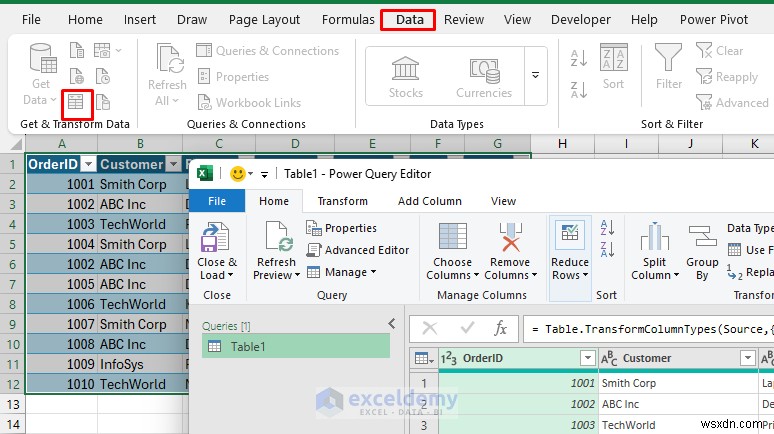The height and width of the screenshot is (434, 774).
Task: Select row 13 header
Action: 13,404
